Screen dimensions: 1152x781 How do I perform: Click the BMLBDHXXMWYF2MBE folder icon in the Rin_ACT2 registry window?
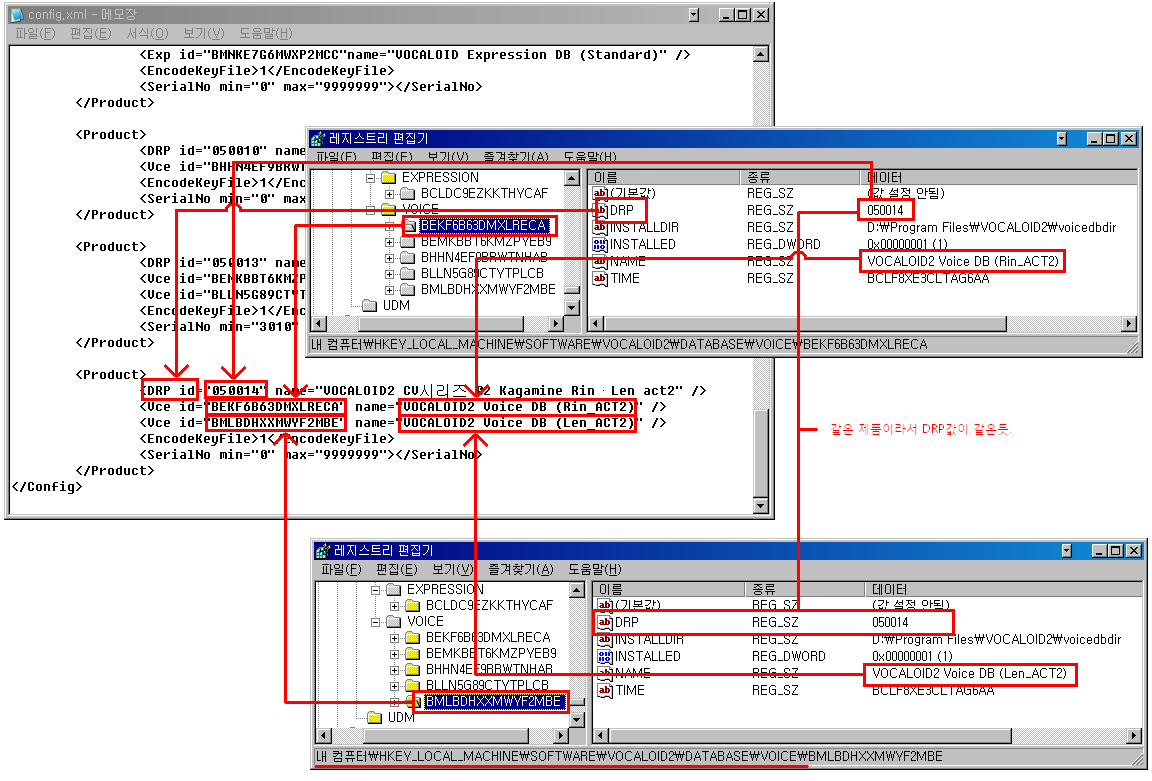click(408, 290)
